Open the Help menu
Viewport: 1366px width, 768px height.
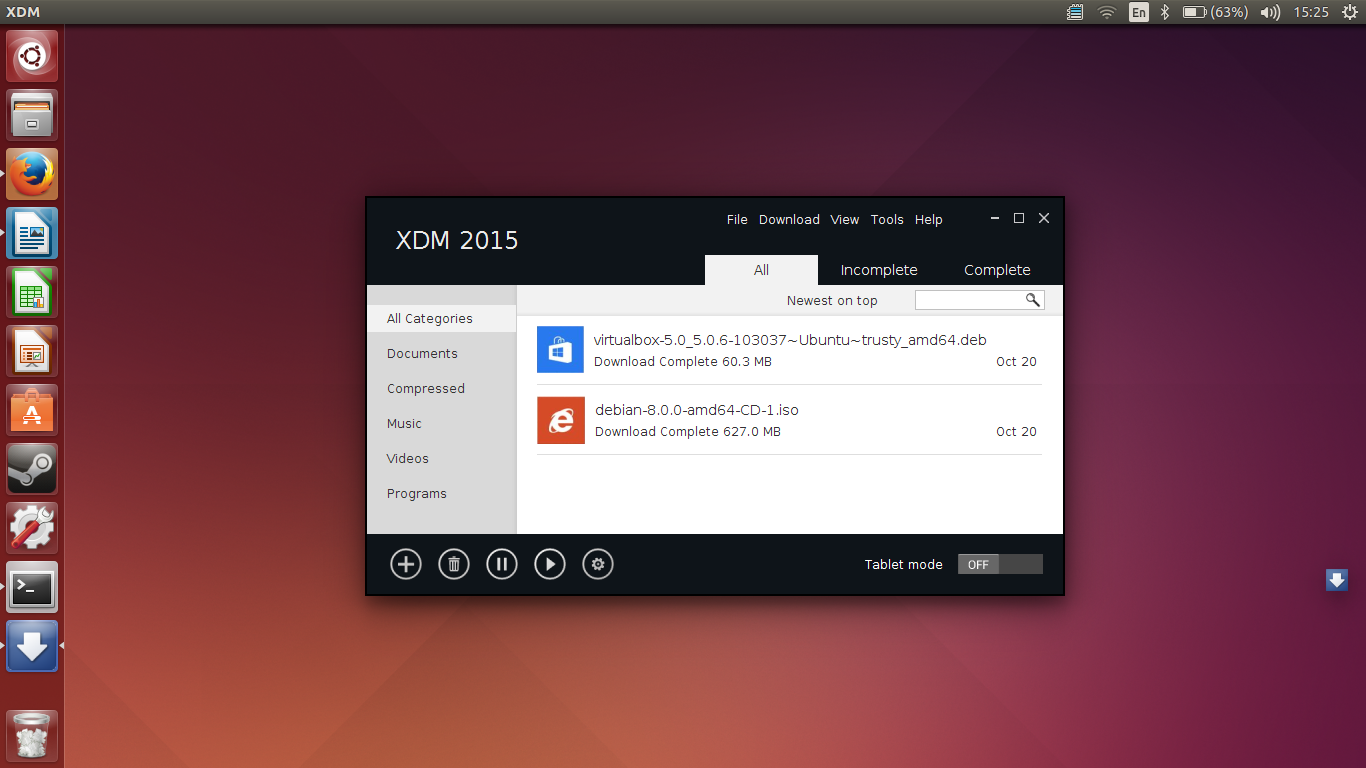click(x=929, y=219)
